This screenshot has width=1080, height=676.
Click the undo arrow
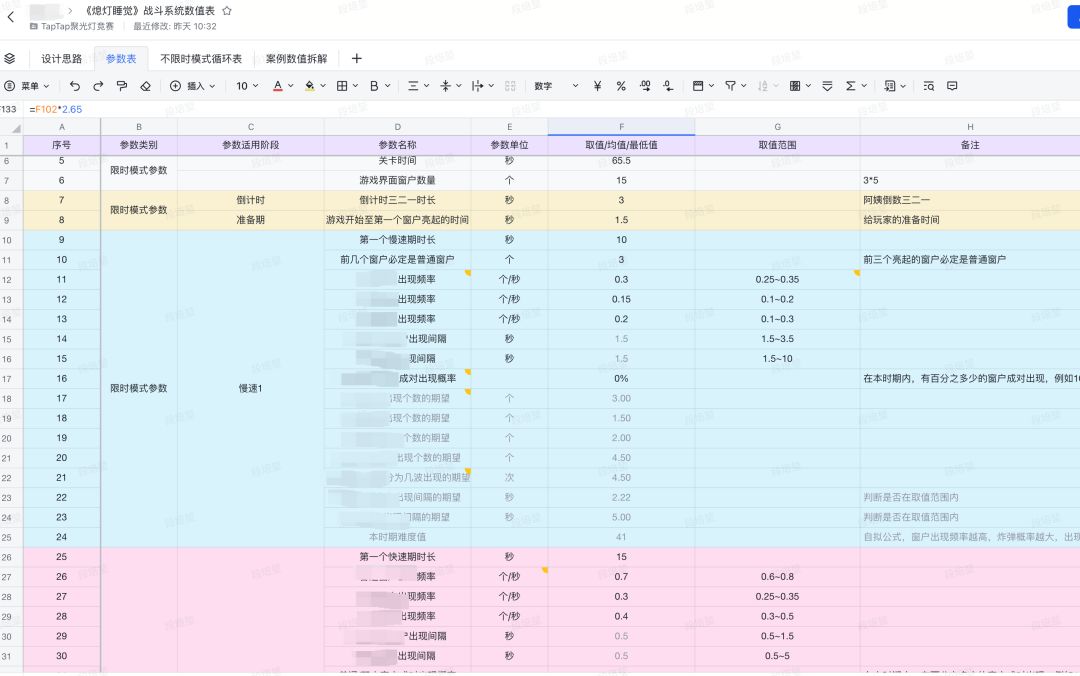(74, 86)
